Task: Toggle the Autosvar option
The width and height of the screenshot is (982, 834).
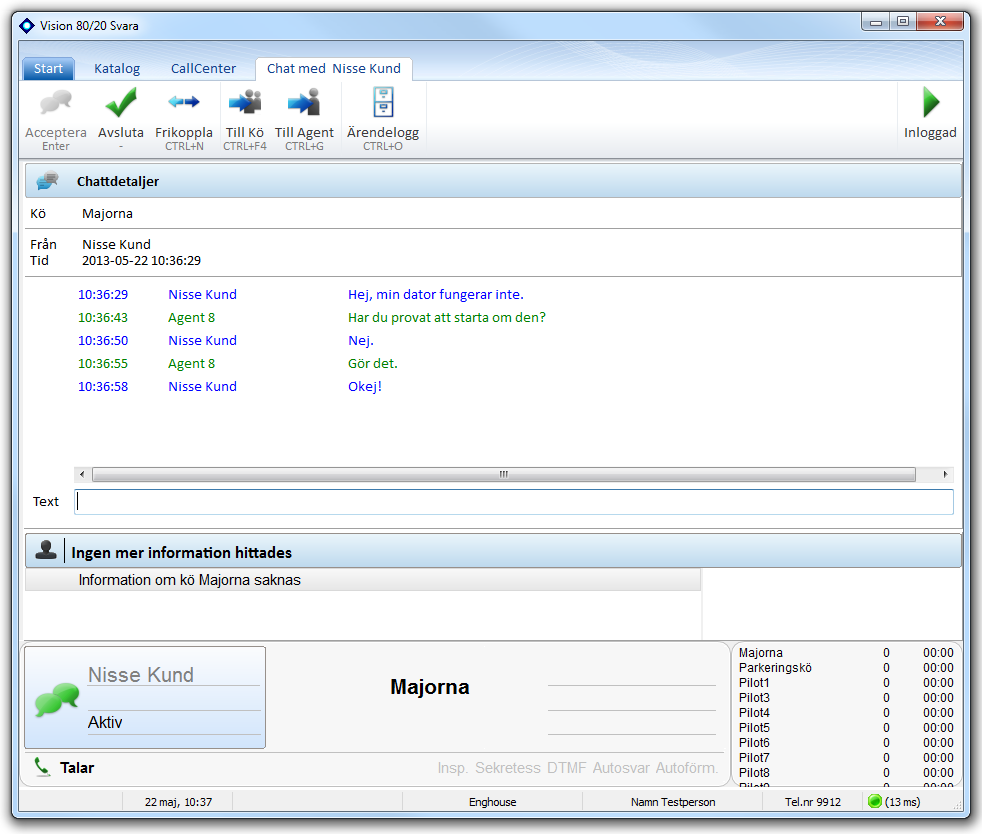Action: click(x=621, y=768)
